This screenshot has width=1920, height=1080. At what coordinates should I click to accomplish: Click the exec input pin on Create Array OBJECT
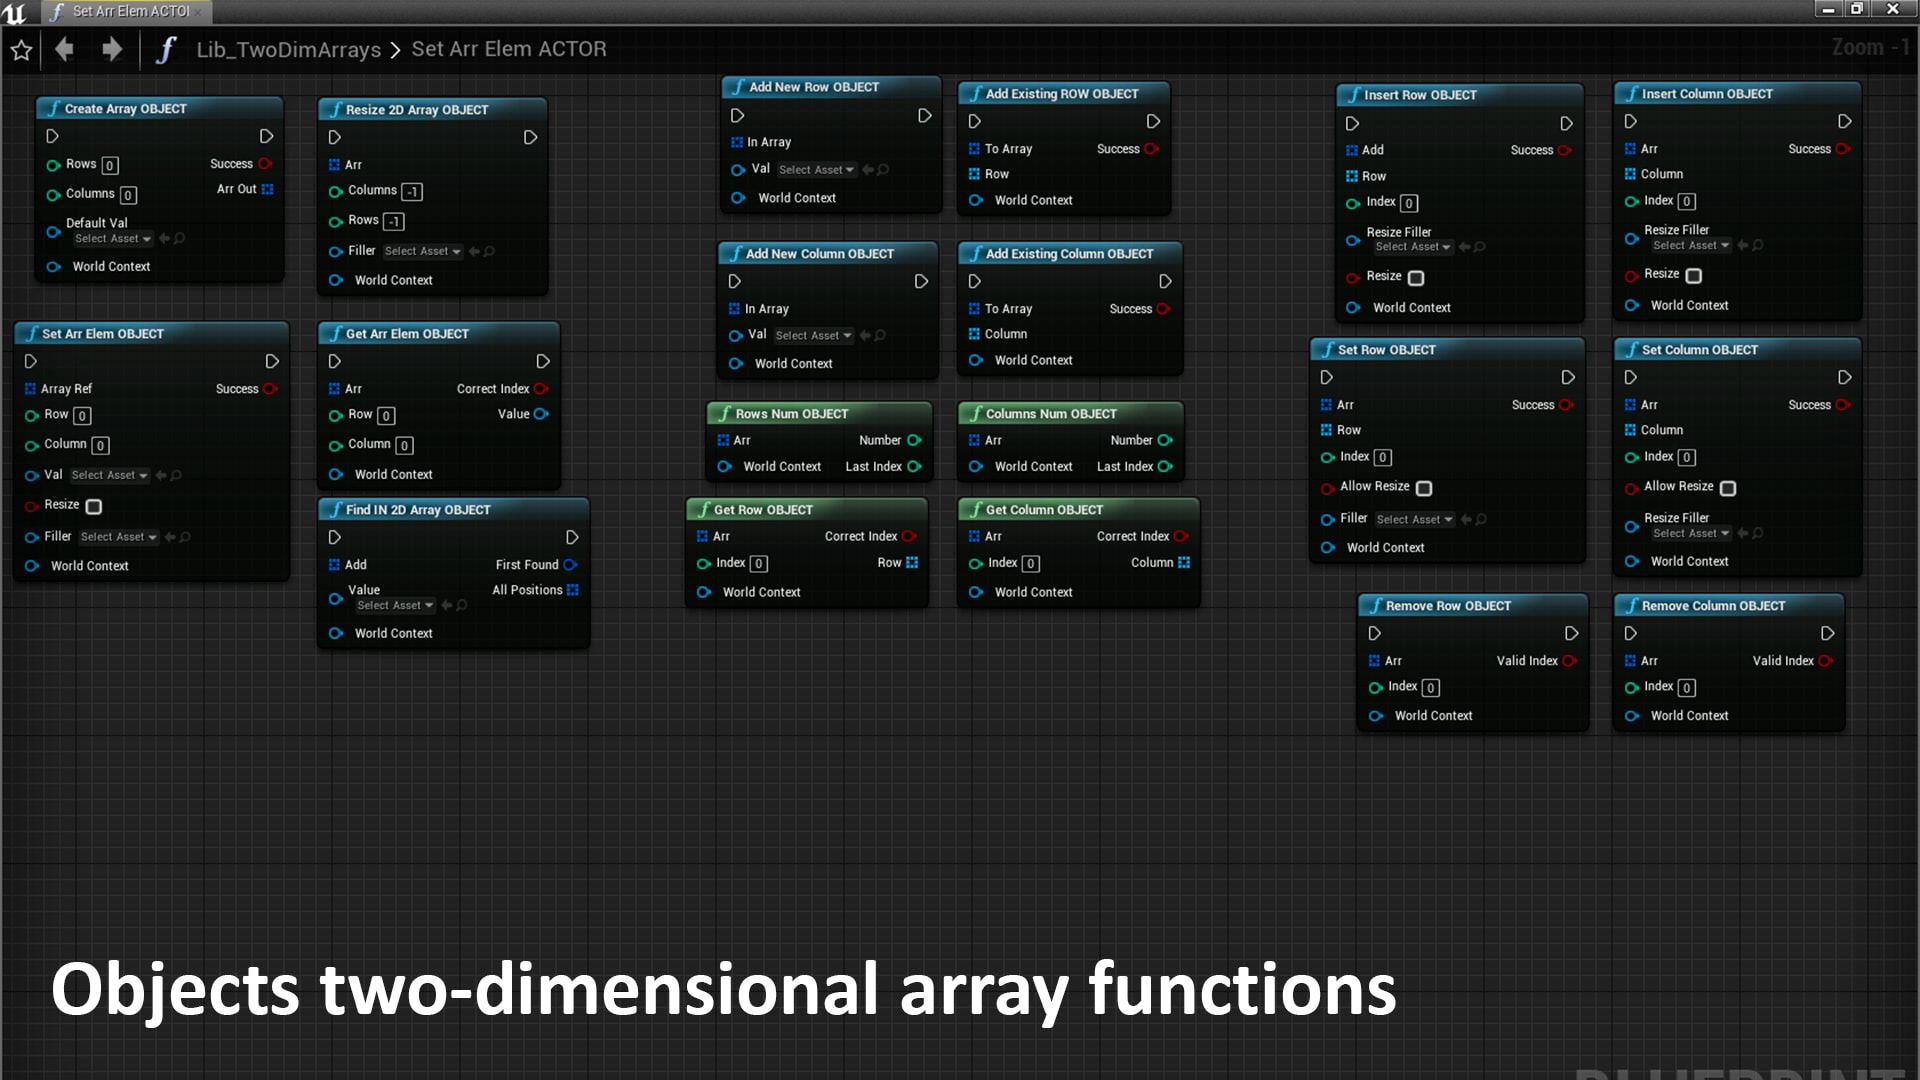point(52,136)
